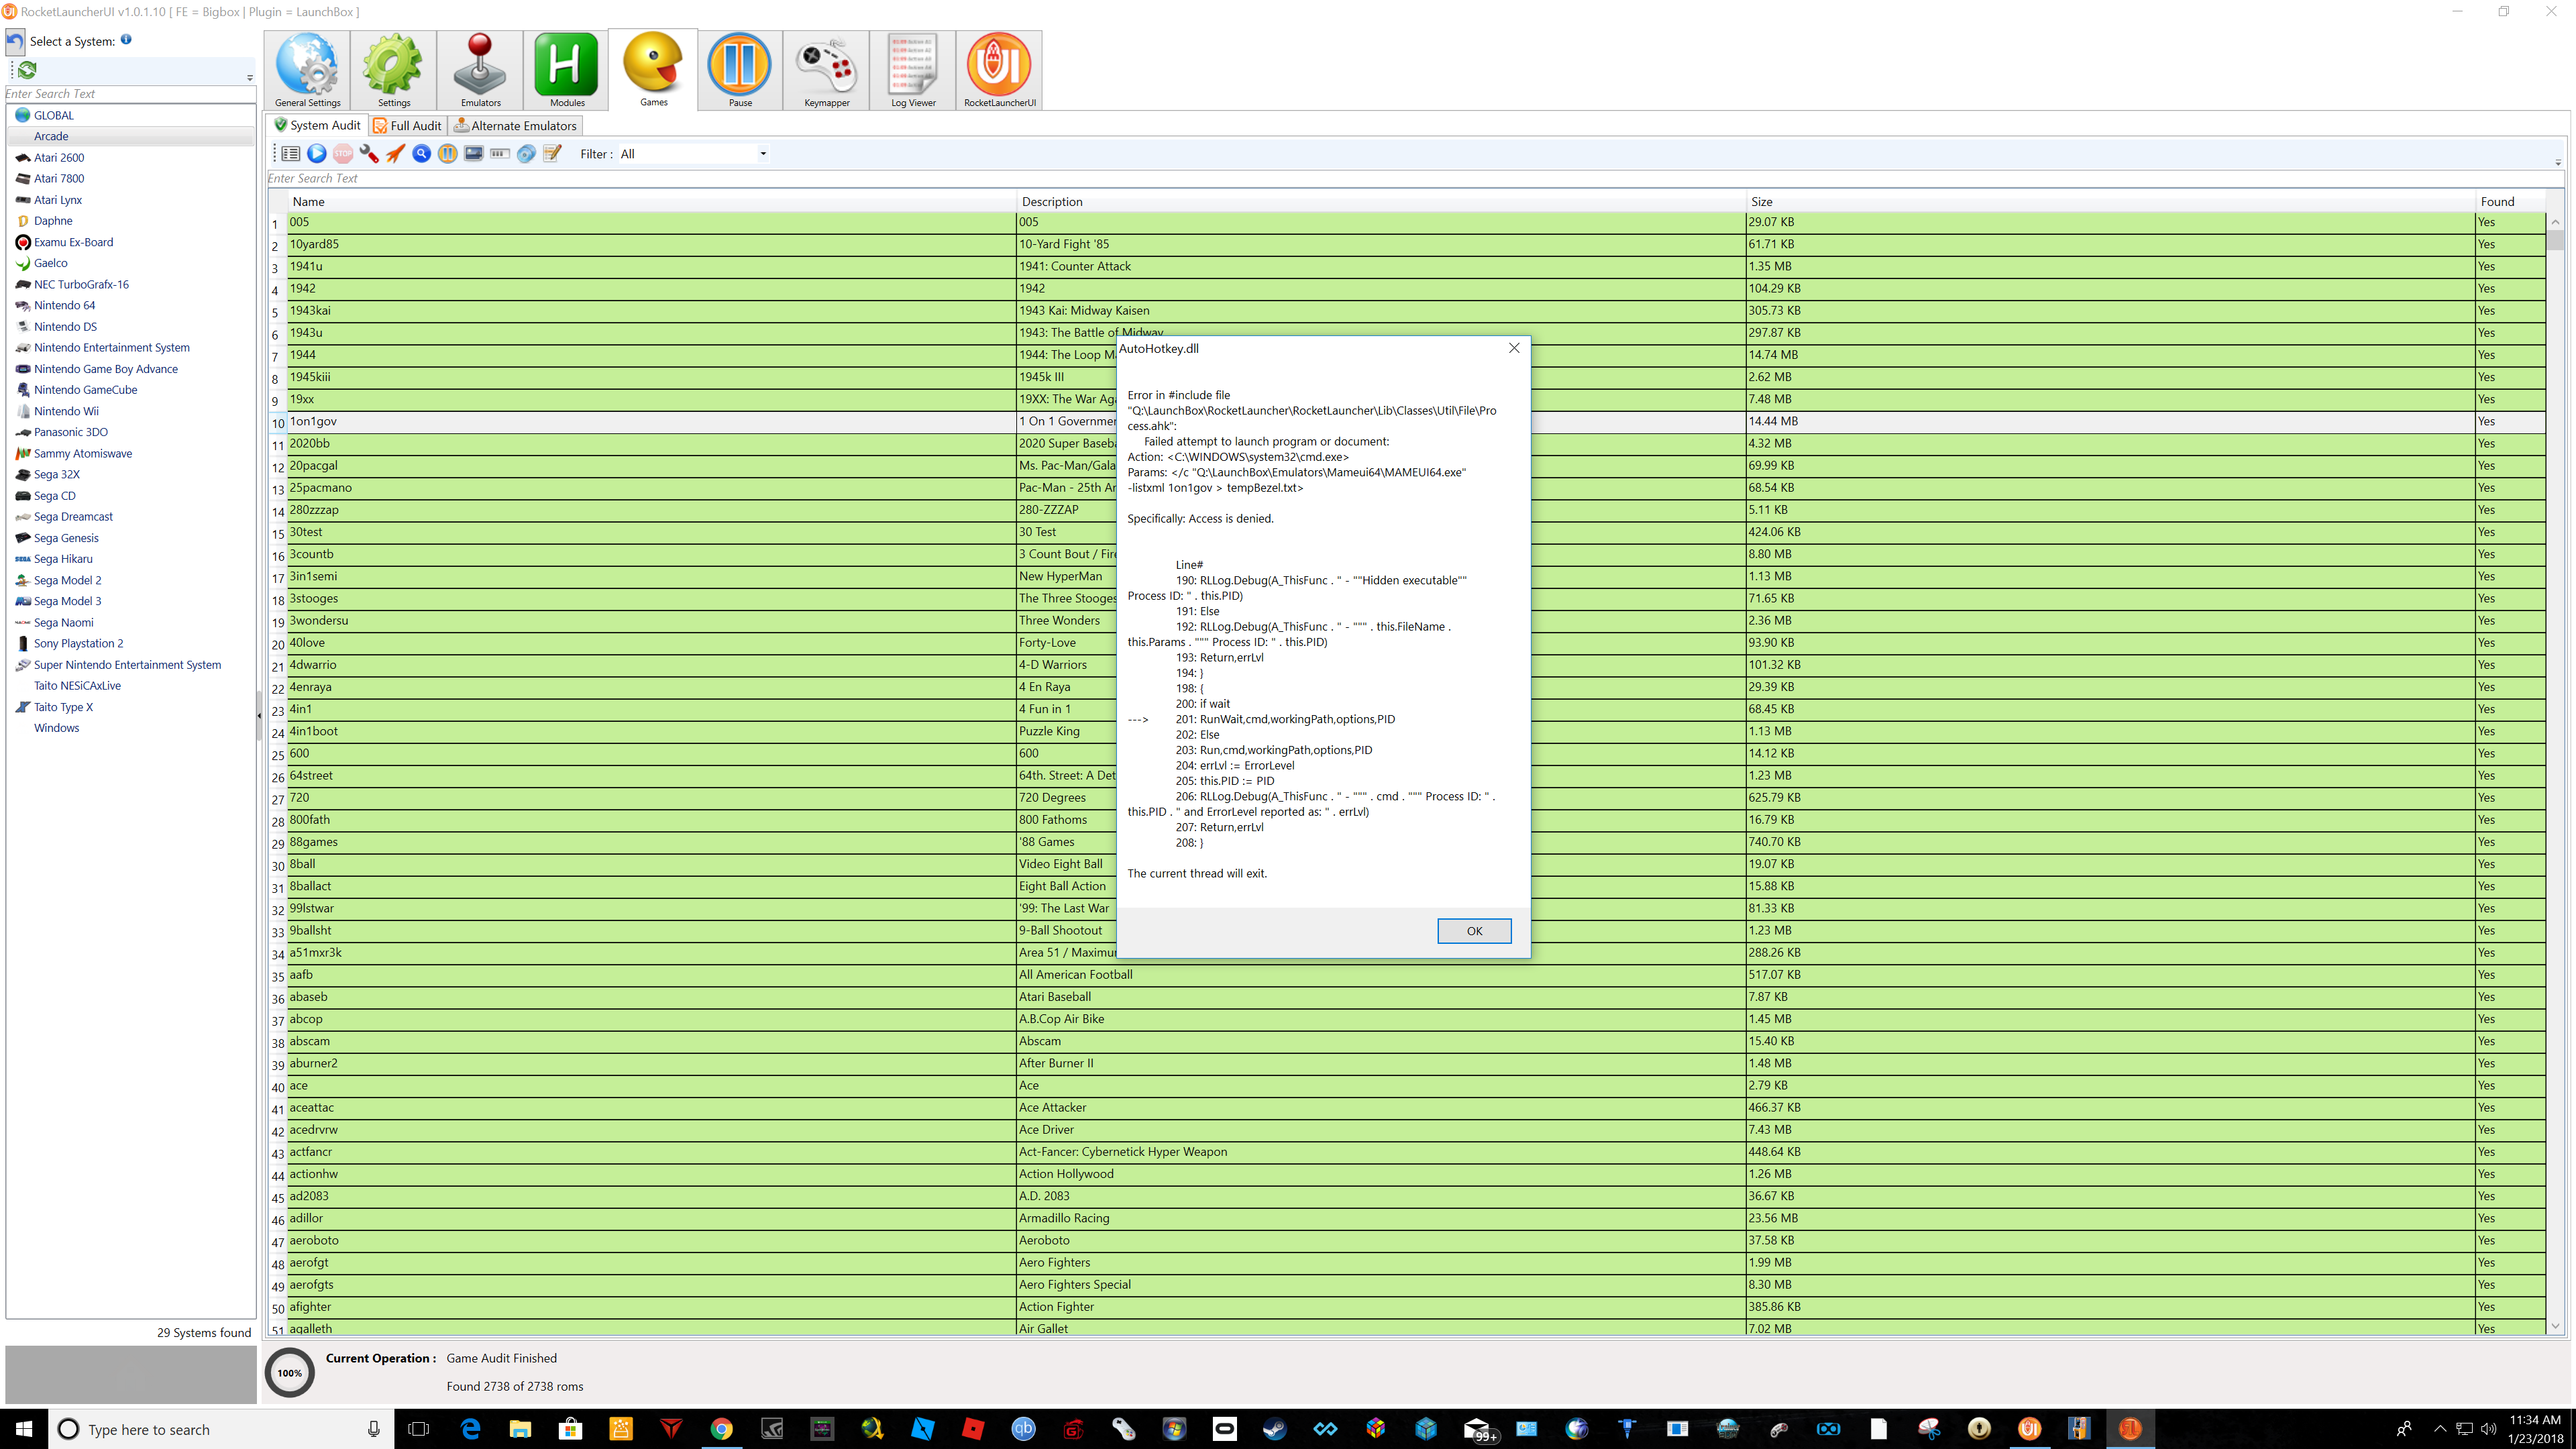Sort by the Description column header
Viewport: 2576px width, 1449px height.
pos(1381,201)
